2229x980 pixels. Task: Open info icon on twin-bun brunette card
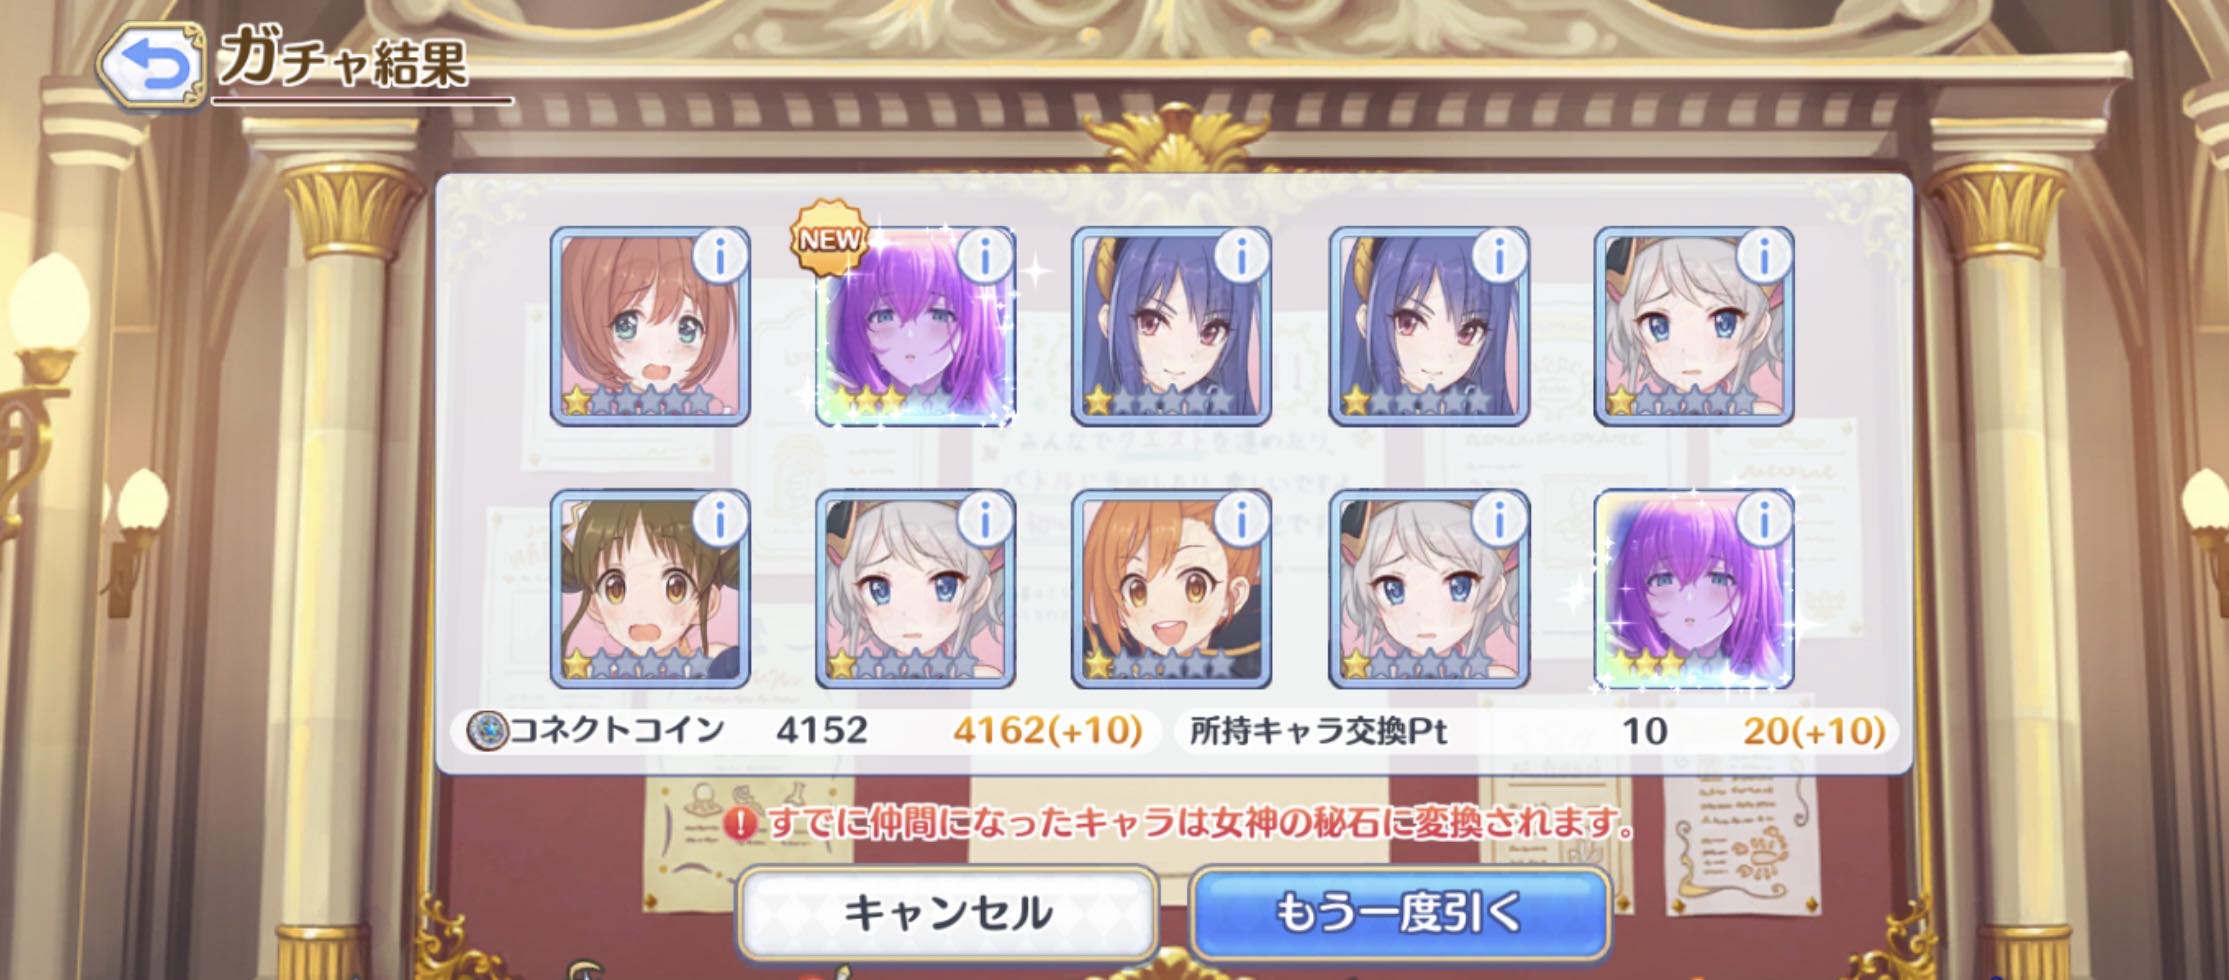click(720, 518)
